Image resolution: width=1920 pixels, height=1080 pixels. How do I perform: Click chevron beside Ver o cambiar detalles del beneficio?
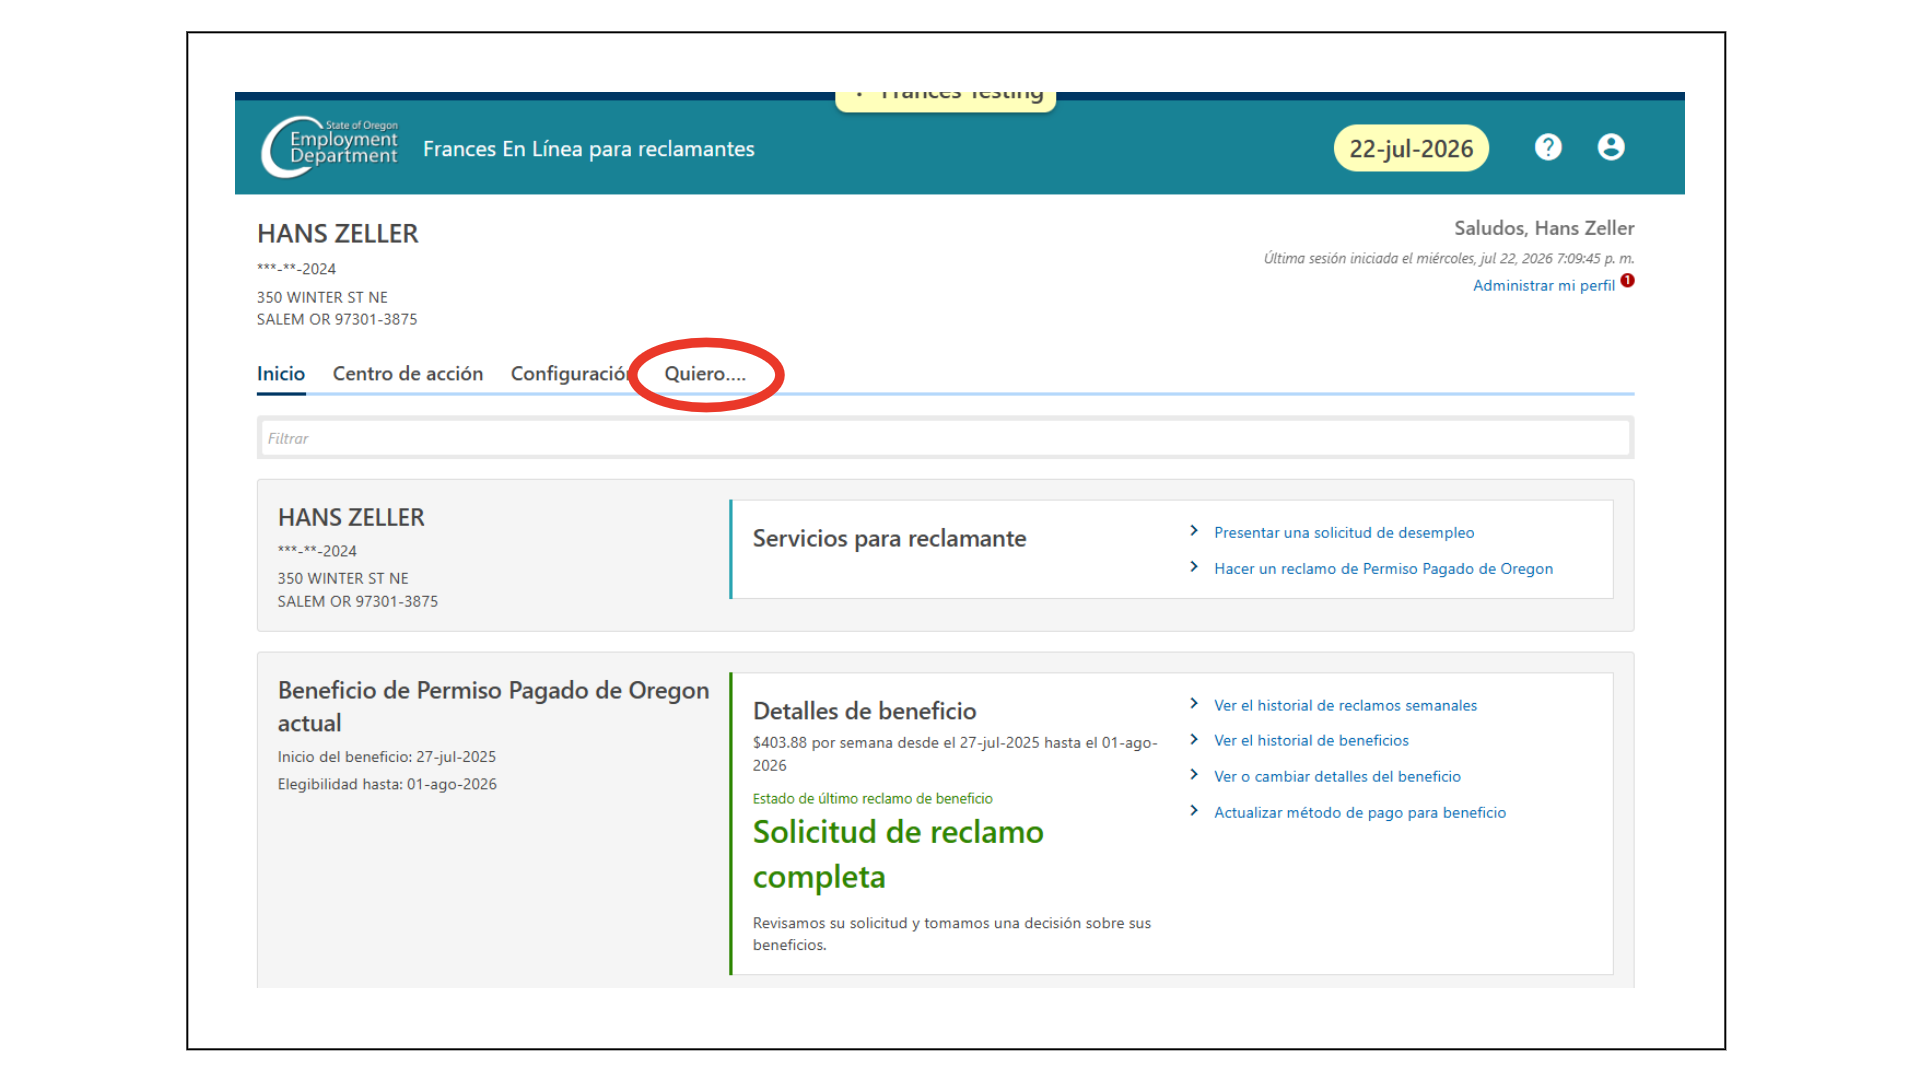[1194, 775]
